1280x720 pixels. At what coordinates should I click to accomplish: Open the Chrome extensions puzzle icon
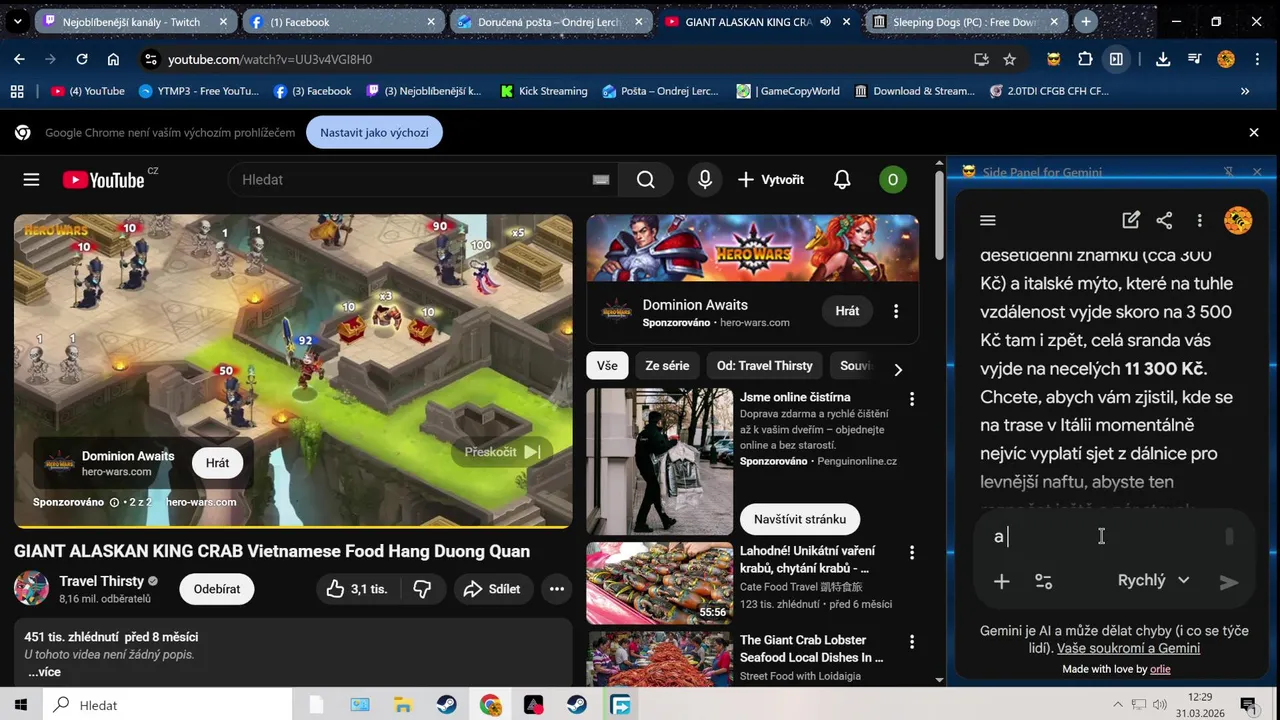[1085, 59]
